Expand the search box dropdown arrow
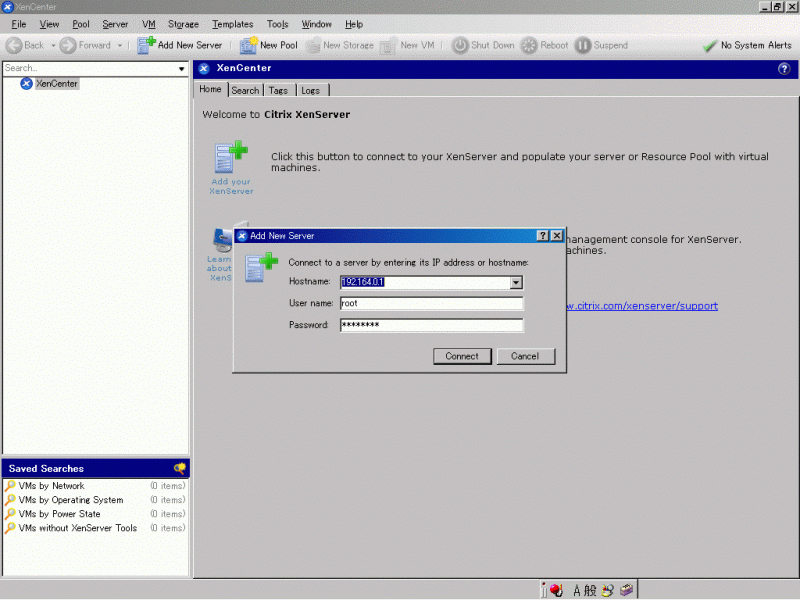Viewport: 800px width, 600px height. (182, 69)
